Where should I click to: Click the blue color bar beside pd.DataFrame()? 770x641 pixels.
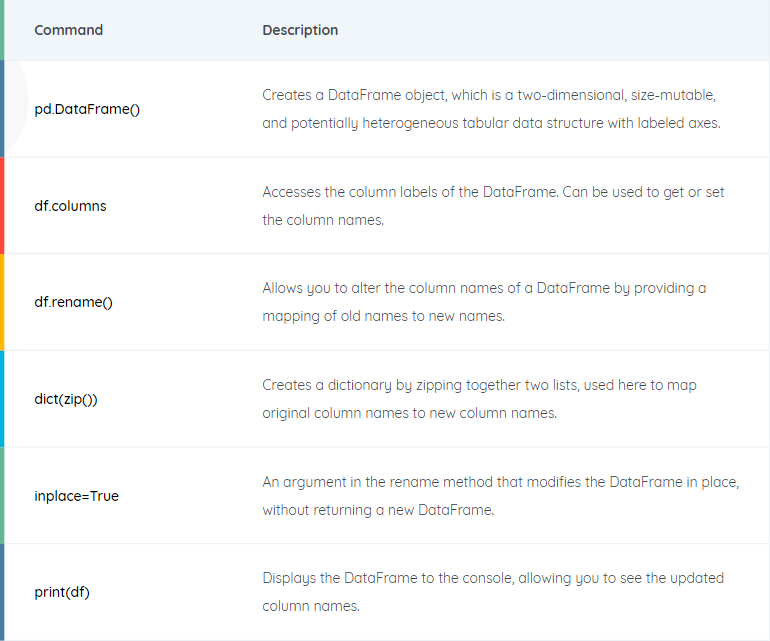[x=2, y=109]
